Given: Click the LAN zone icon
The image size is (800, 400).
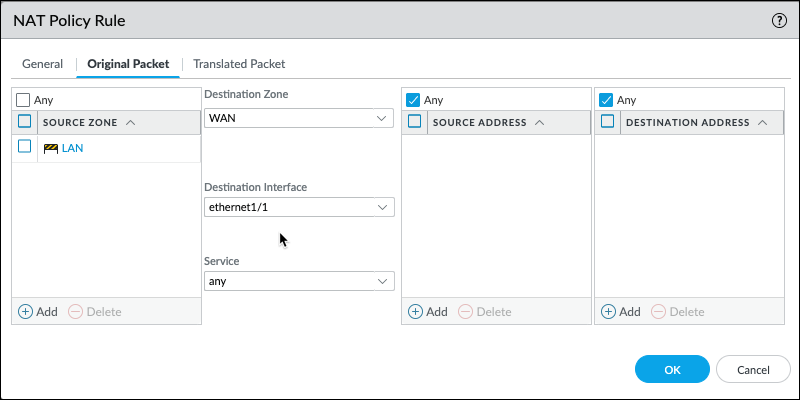Looking at the screenshot, I should (51, 148).
